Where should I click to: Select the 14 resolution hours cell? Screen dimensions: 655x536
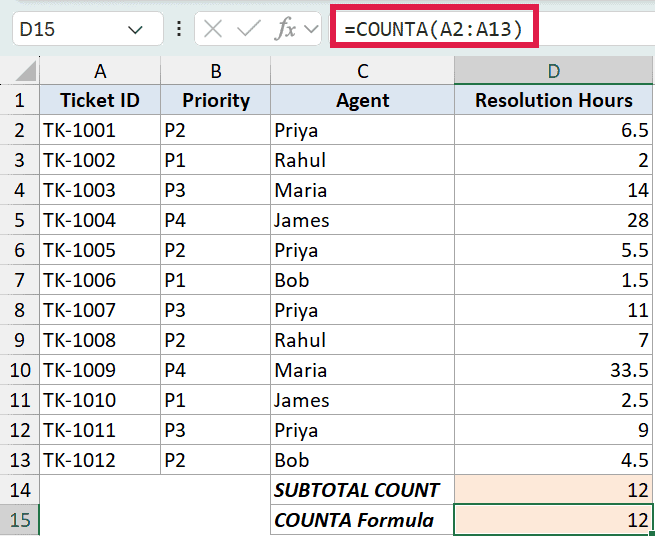pyautogui.click(x=553, y=190)
